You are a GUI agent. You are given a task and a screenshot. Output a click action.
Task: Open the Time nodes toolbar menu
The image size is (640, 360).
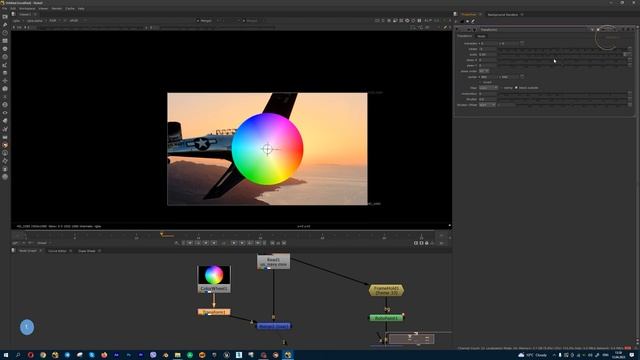coord(5,33)
